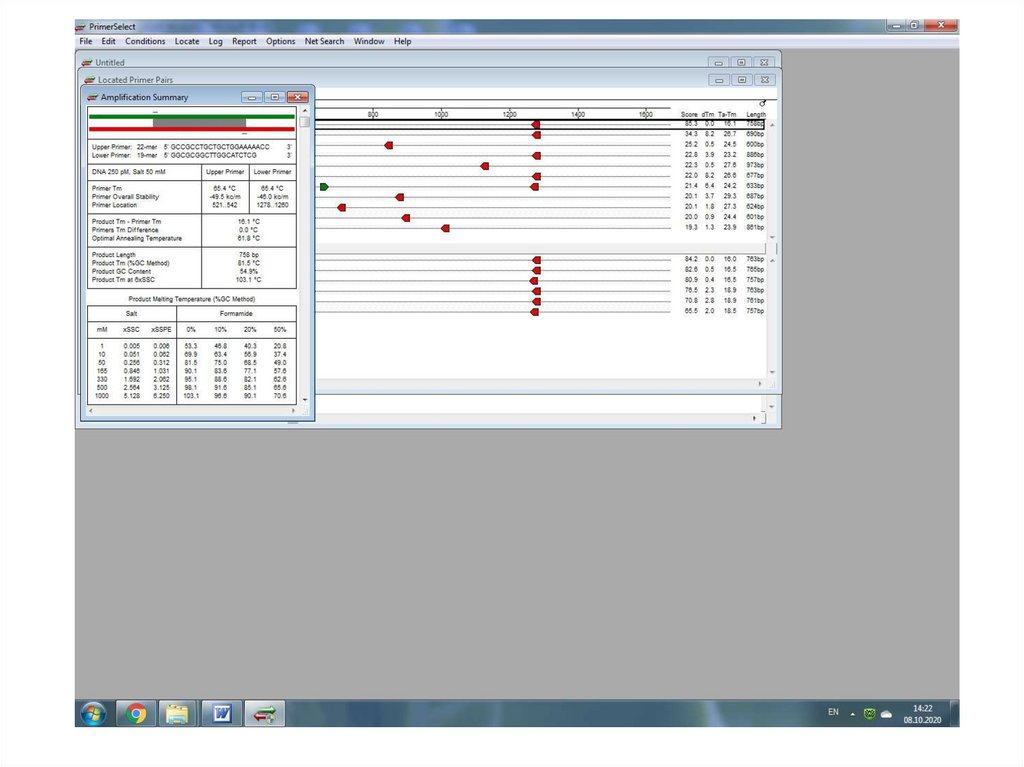1024x767 pixels.
Task: Click the Length column header
Action: (x=756, y=114)
